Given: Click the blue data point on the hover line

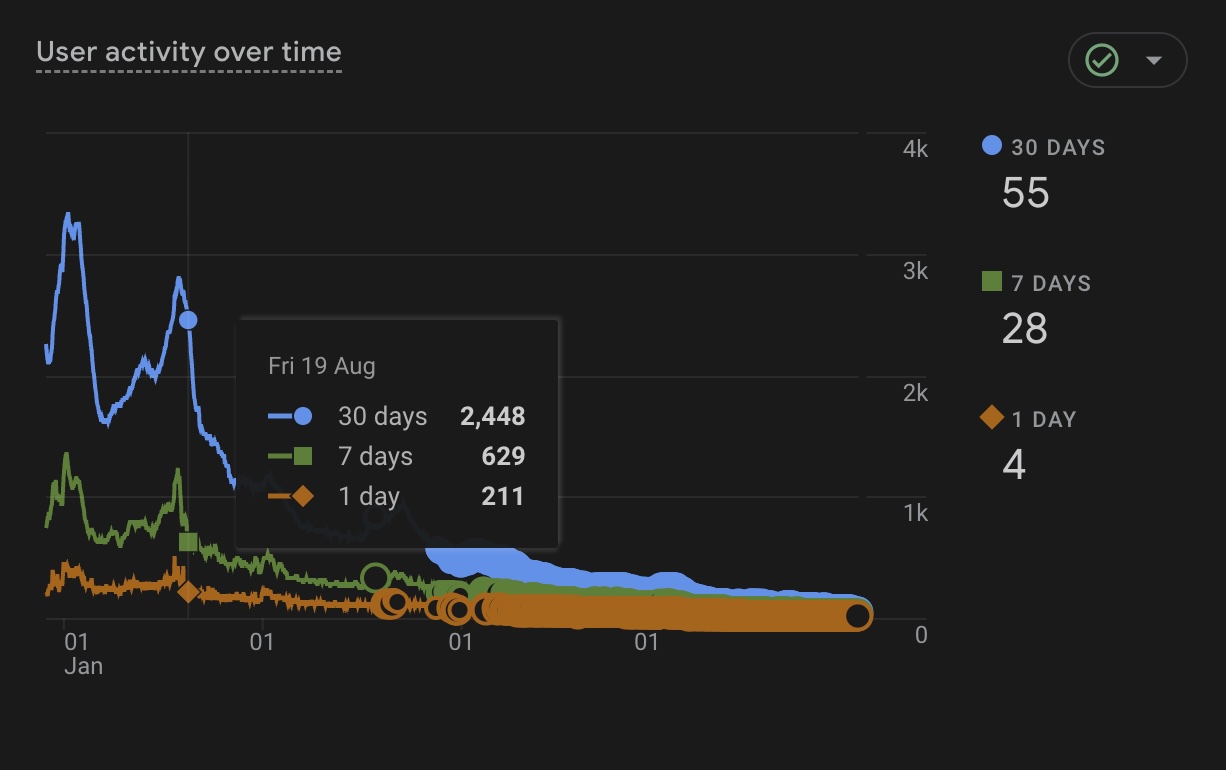Looking at the screenshot, I should [188, 320].
